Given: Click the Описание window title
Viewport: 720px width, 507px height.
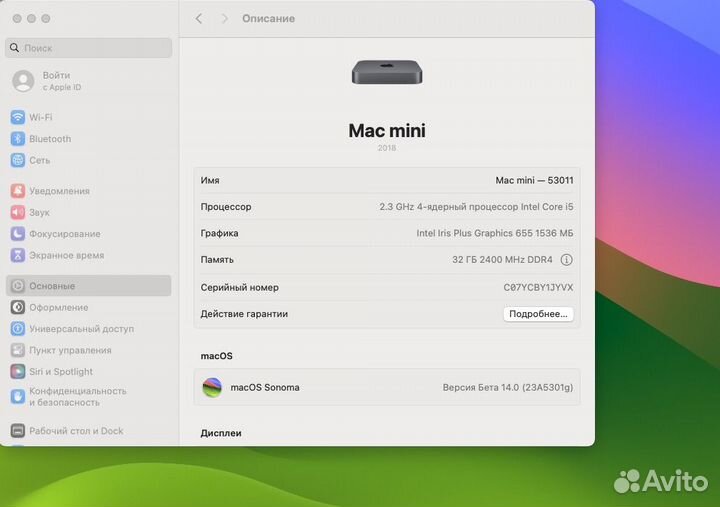Looking at the screenshot, I should [269, 18].
